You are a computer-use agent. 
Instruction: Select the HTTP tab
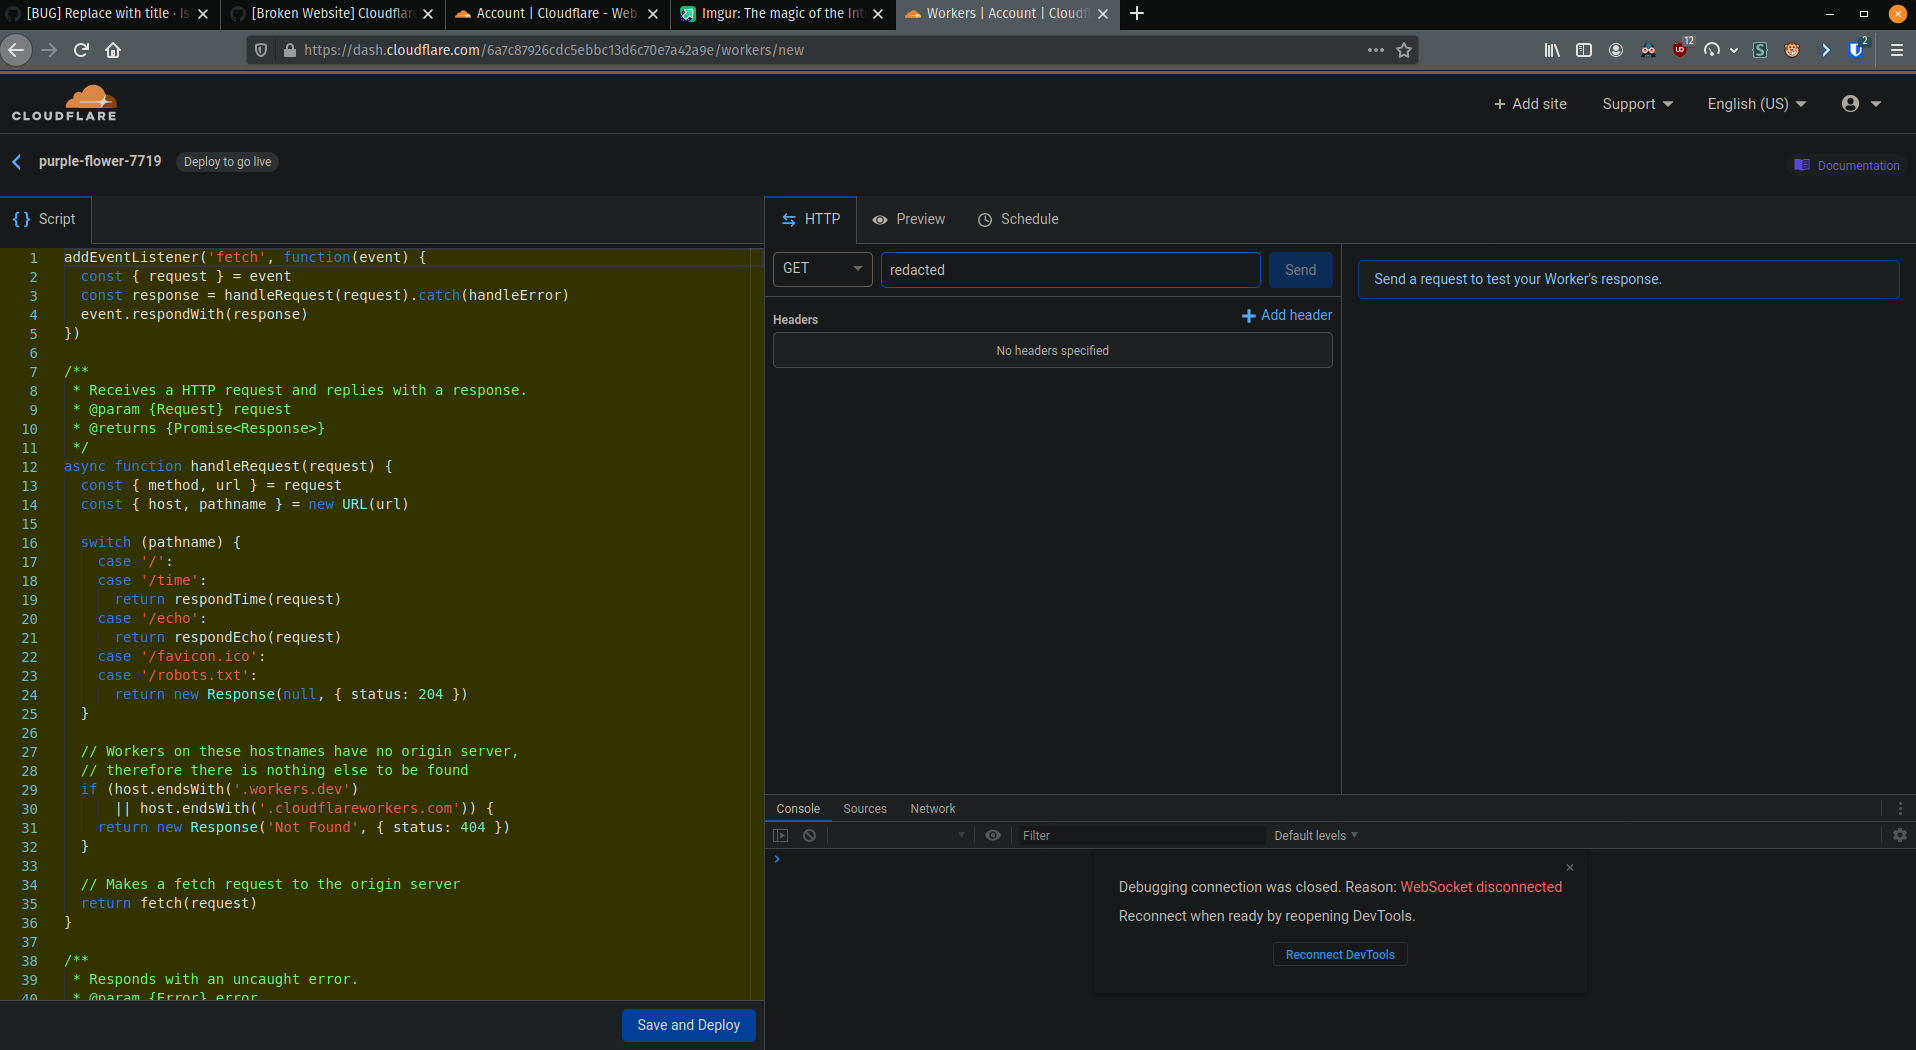pos(811,220)
